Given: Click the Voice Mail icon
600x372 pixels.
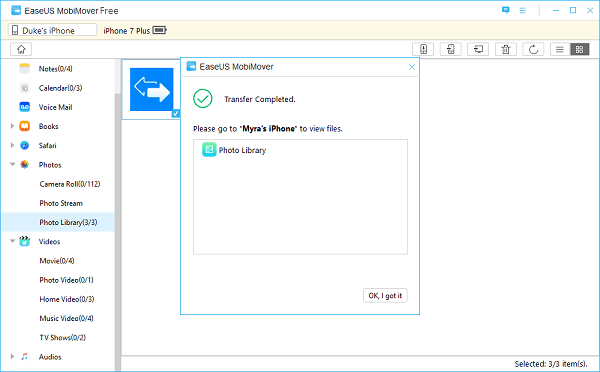Looking at the screenshot, I should pyautogui.click(x=24, y=107).
